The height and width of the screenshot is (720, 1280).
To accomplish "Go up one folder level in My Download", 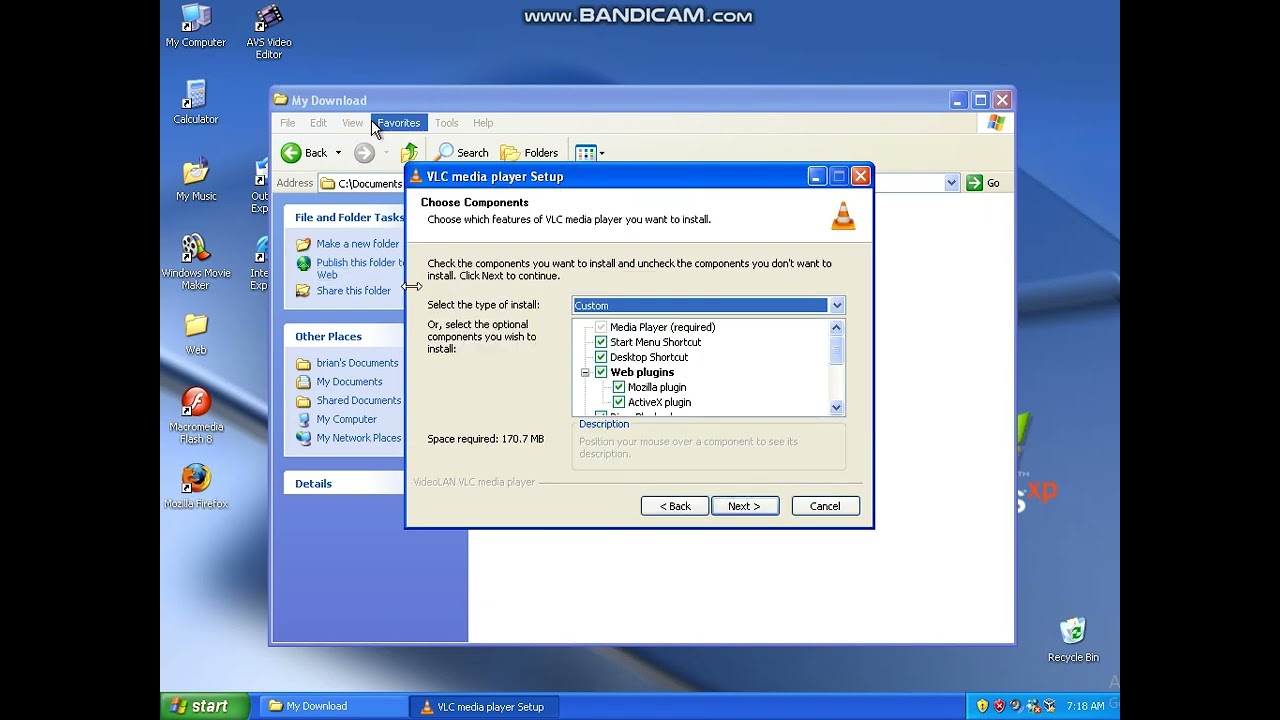I will (x=409, y=153).
